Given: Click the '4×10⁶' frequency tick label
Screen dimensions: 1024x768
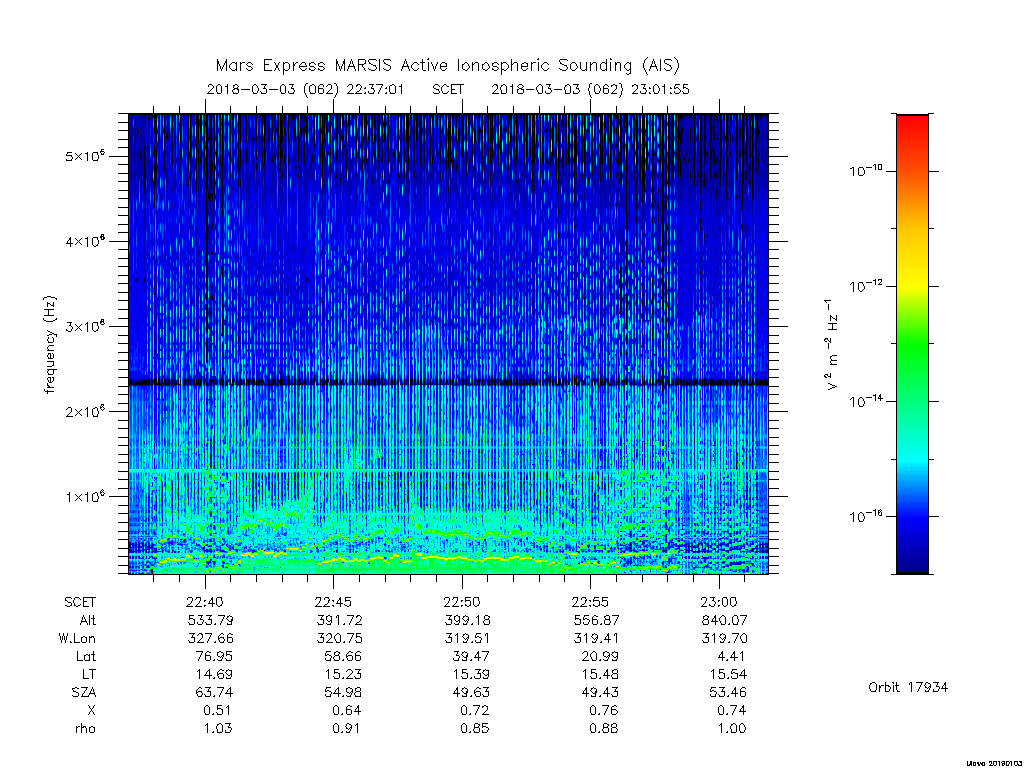Looking at the screenshot, I should click(x=84, y=241).
